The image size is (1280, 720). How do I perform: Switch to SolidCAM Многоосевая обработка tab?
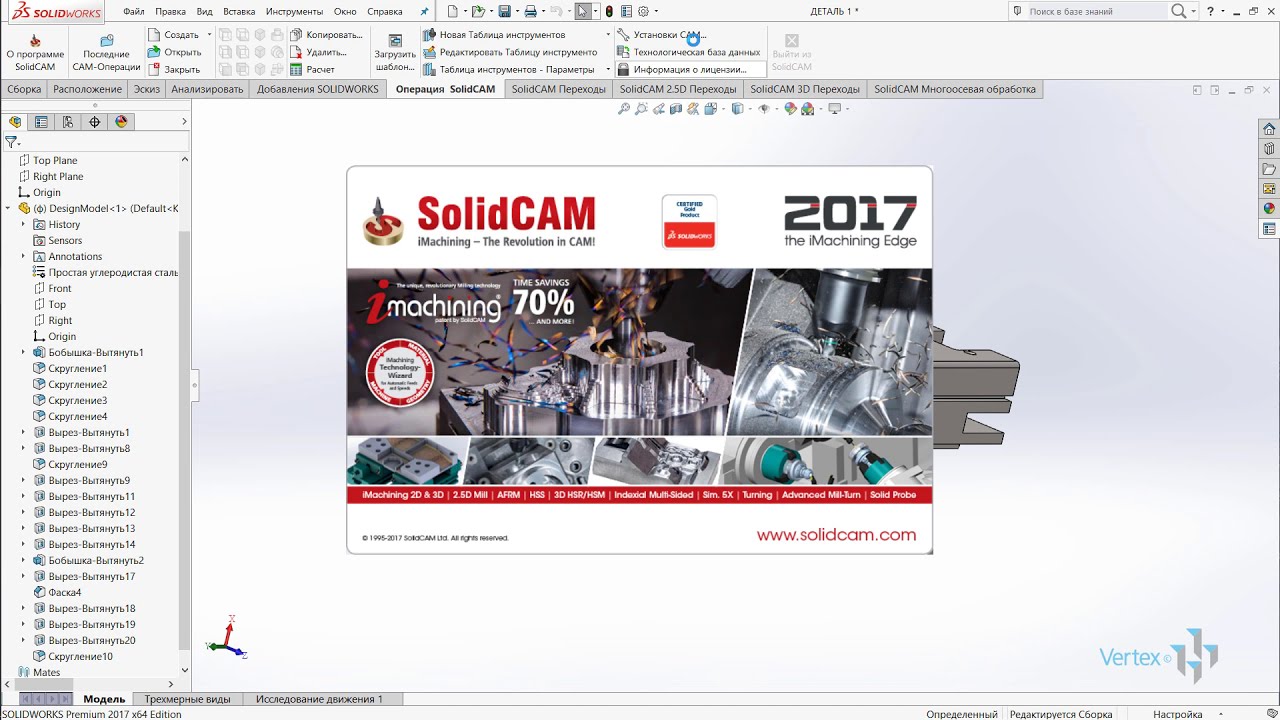(x=955, y=89)
